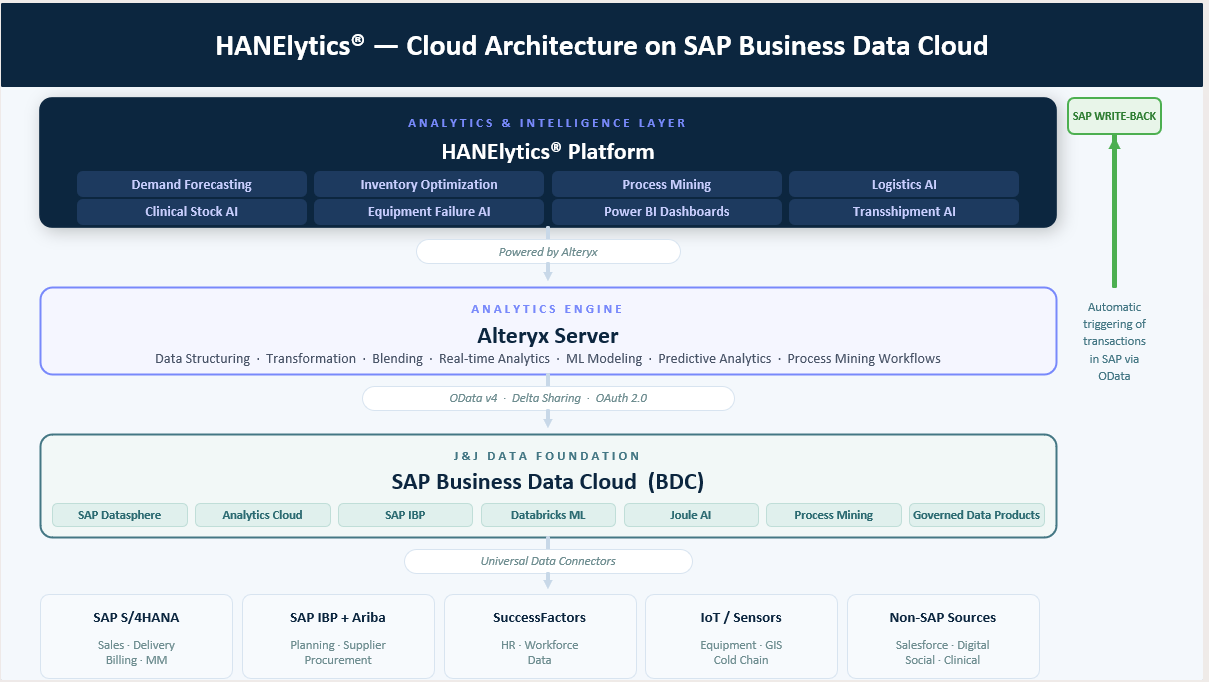The width and height of the screenshot is (1209, 682).
Task: Click the page title HANElytics Cloud Architecture
Action: tap(602, 45)
